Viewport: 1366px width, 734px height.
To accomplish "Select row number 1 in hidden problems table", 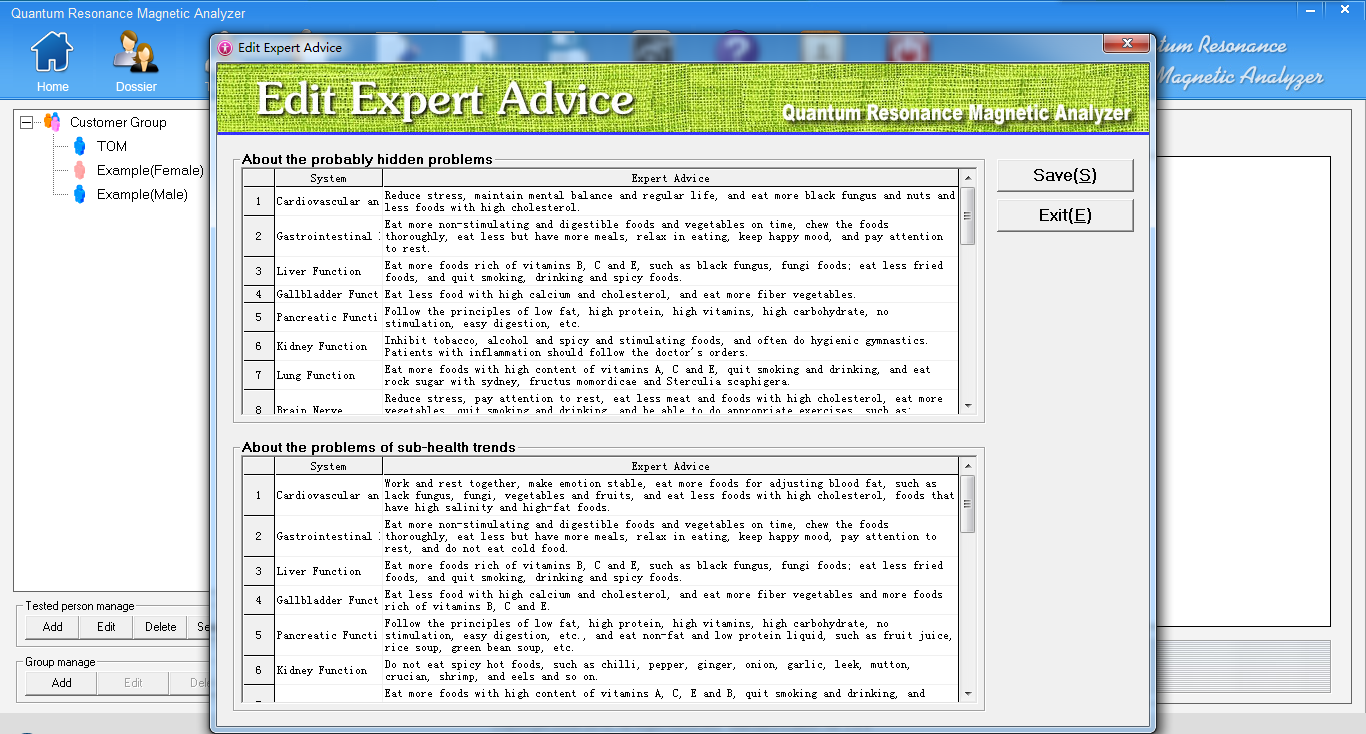I will pos(258,201).
